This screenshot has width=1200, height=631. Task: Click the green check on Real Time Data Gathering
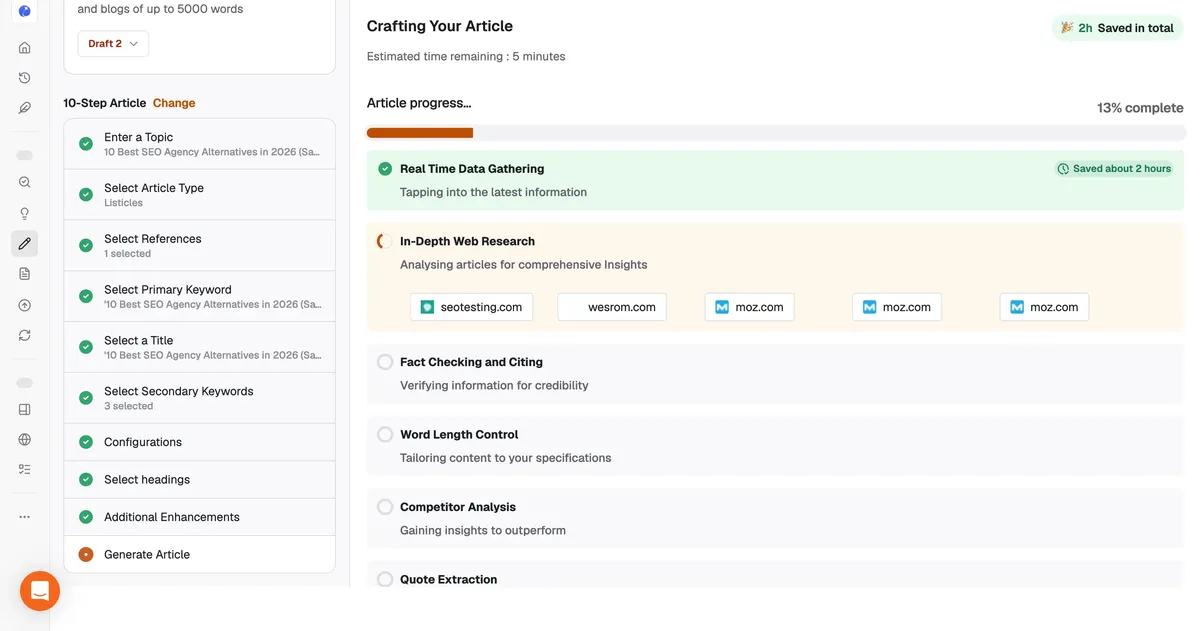tap(385, 169)
